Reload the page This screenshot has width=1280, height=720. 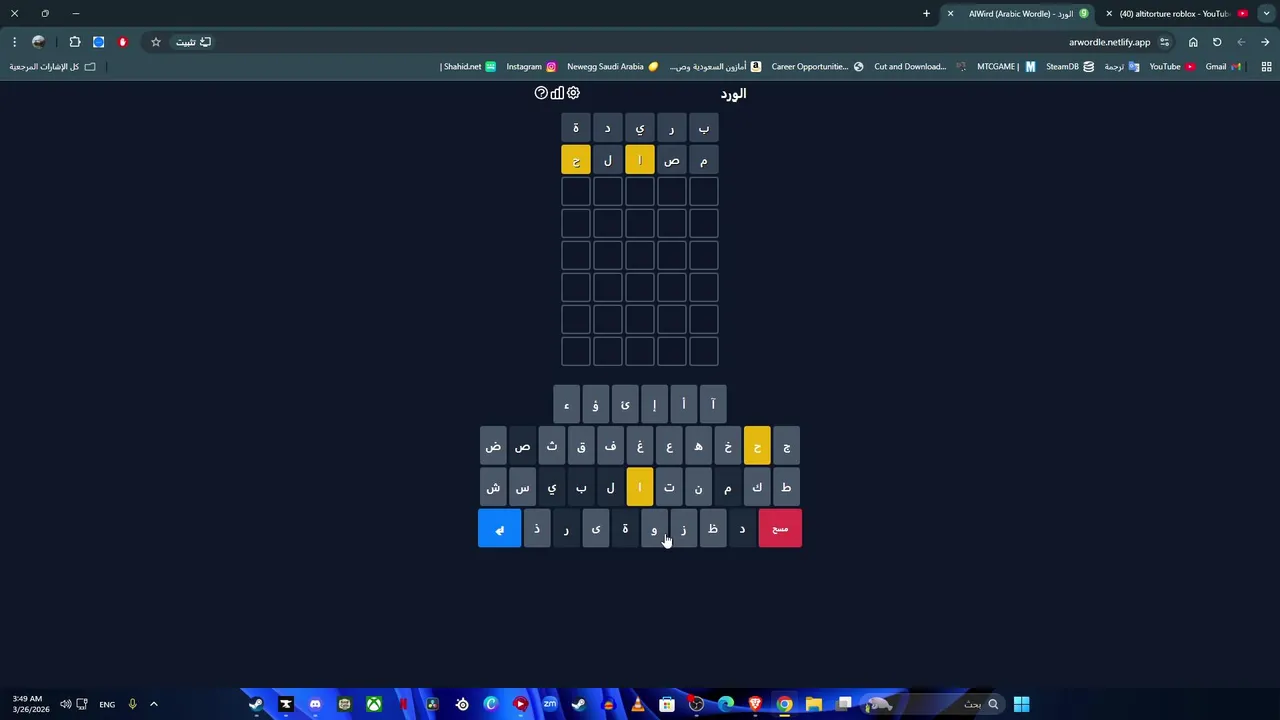[1217, 42]
